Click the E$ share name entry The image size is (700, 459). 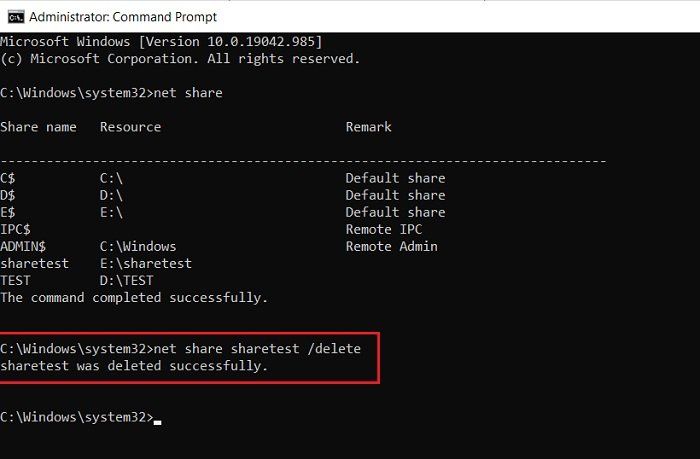[x=8, y=212]
